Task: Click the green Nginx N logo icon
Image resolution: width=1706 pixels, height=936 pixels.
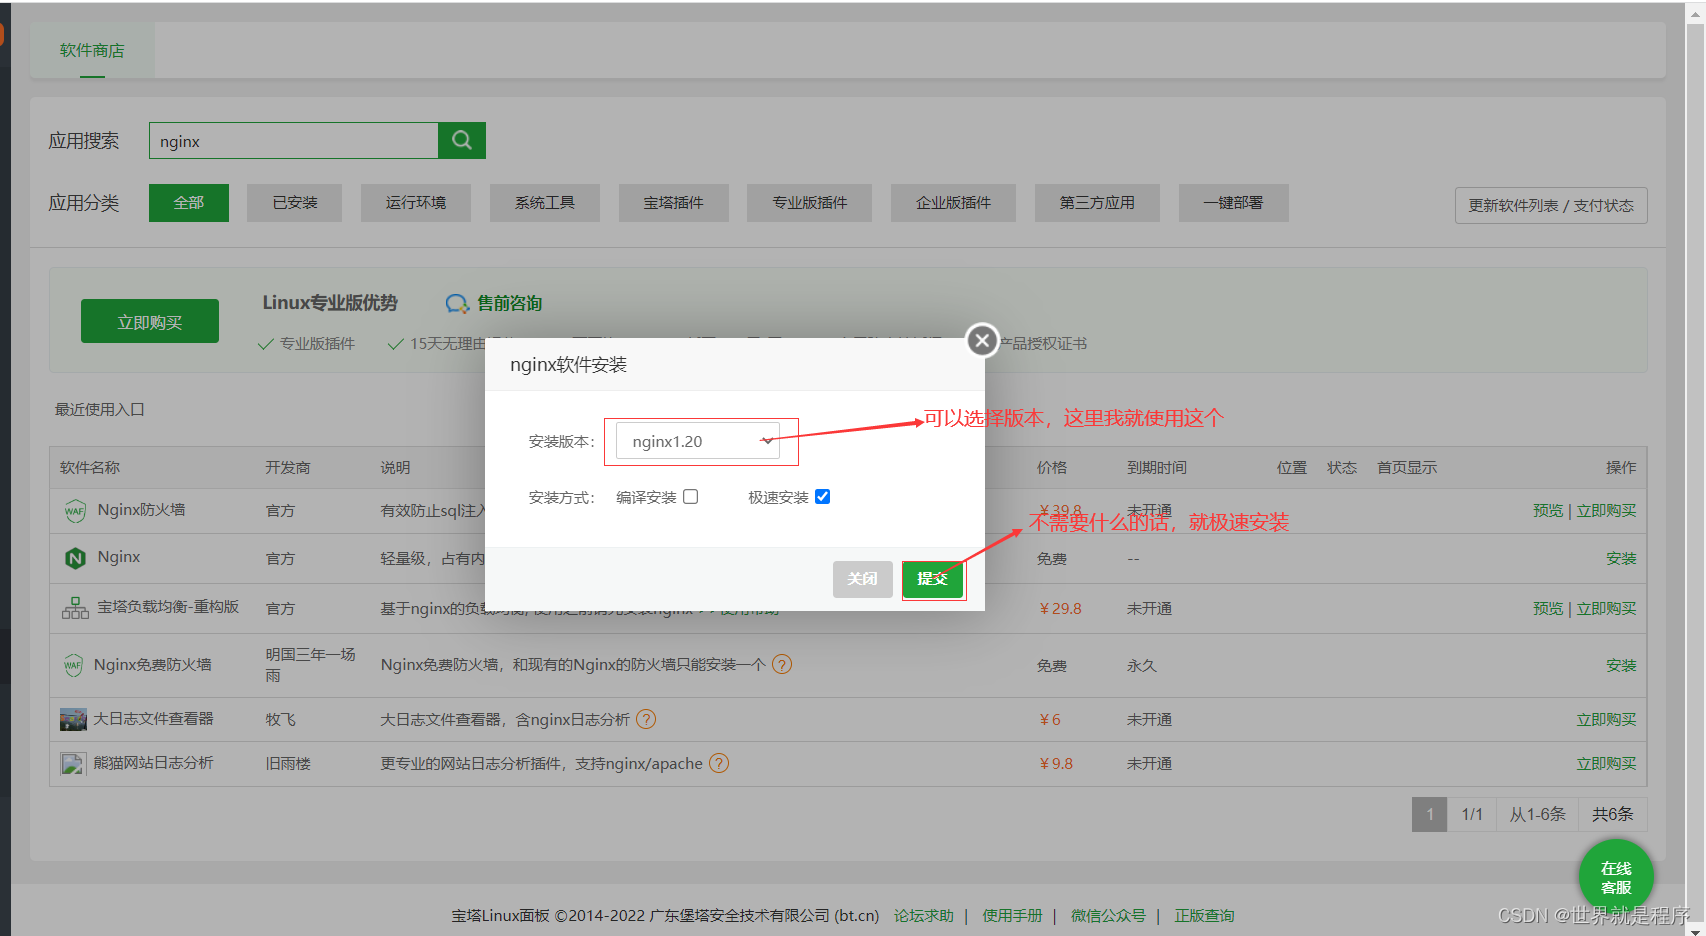Action: point(75,558)
